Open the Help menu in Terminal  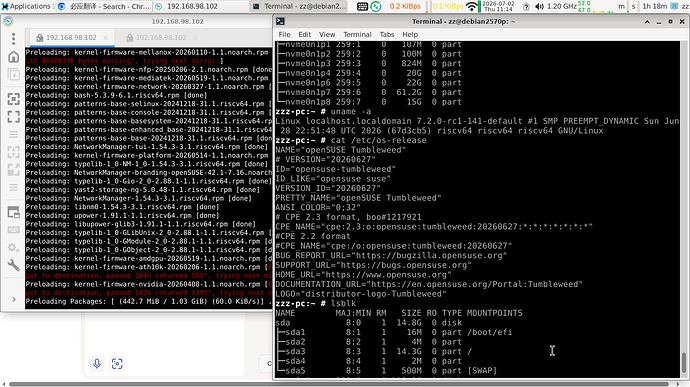410,34
